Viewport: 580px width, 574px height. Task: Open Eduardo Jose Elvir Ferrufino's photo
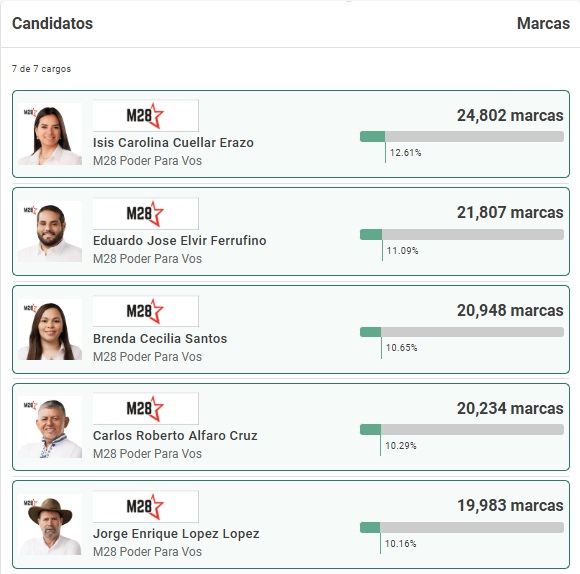(x=50, y=232)
